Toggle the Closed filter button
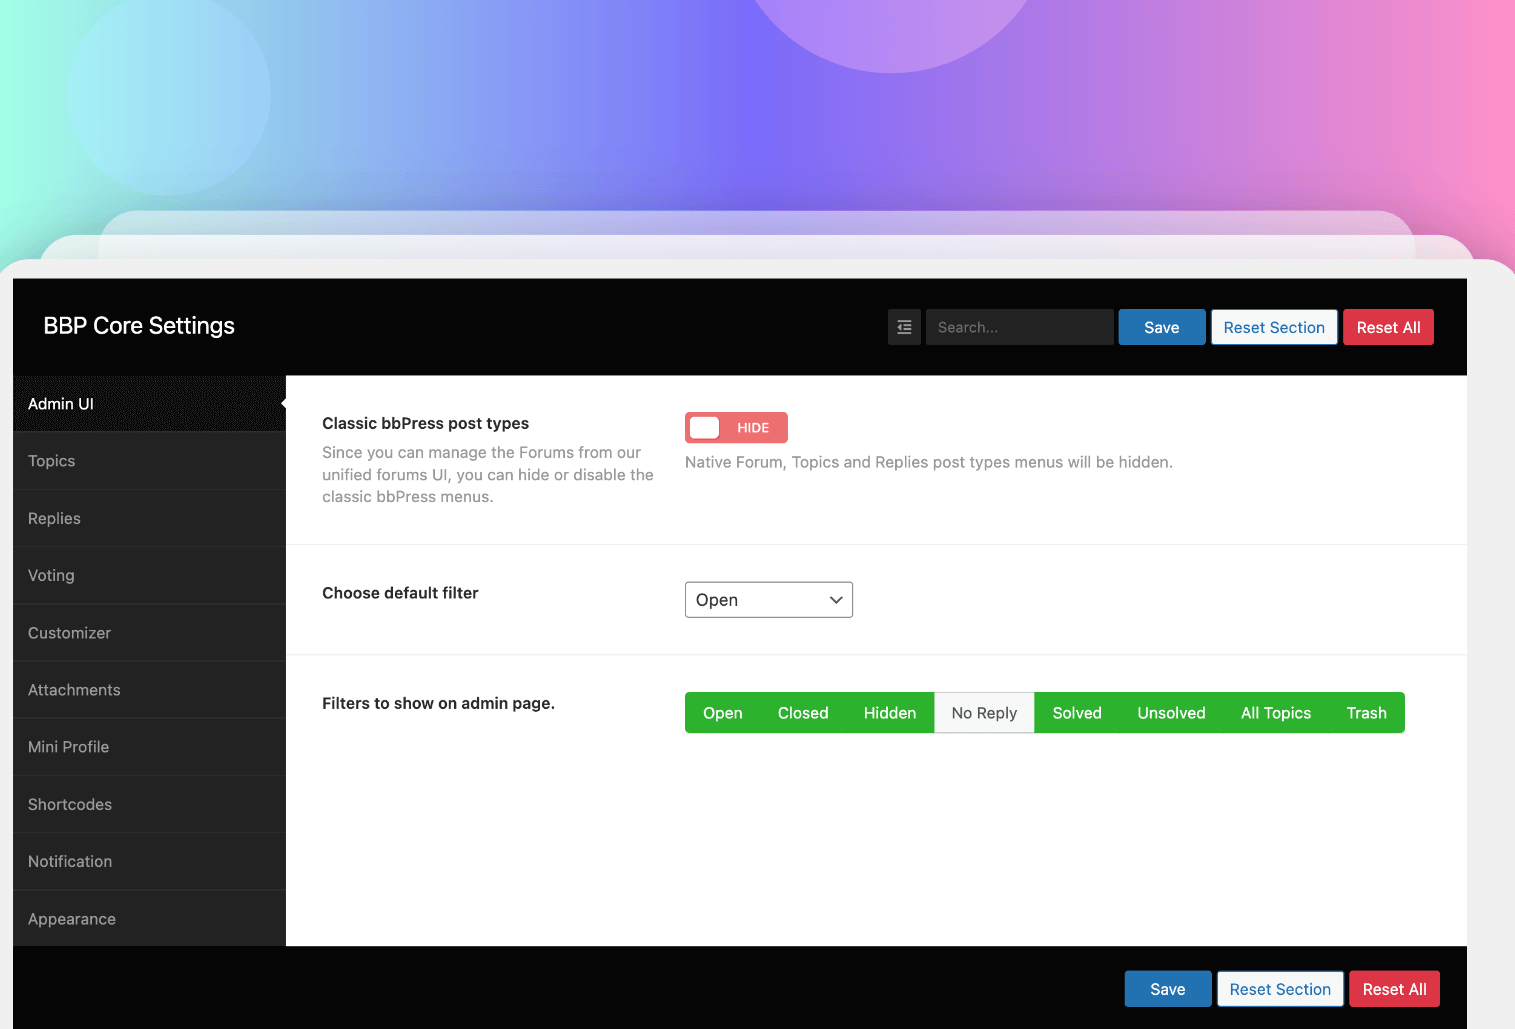 803,713
